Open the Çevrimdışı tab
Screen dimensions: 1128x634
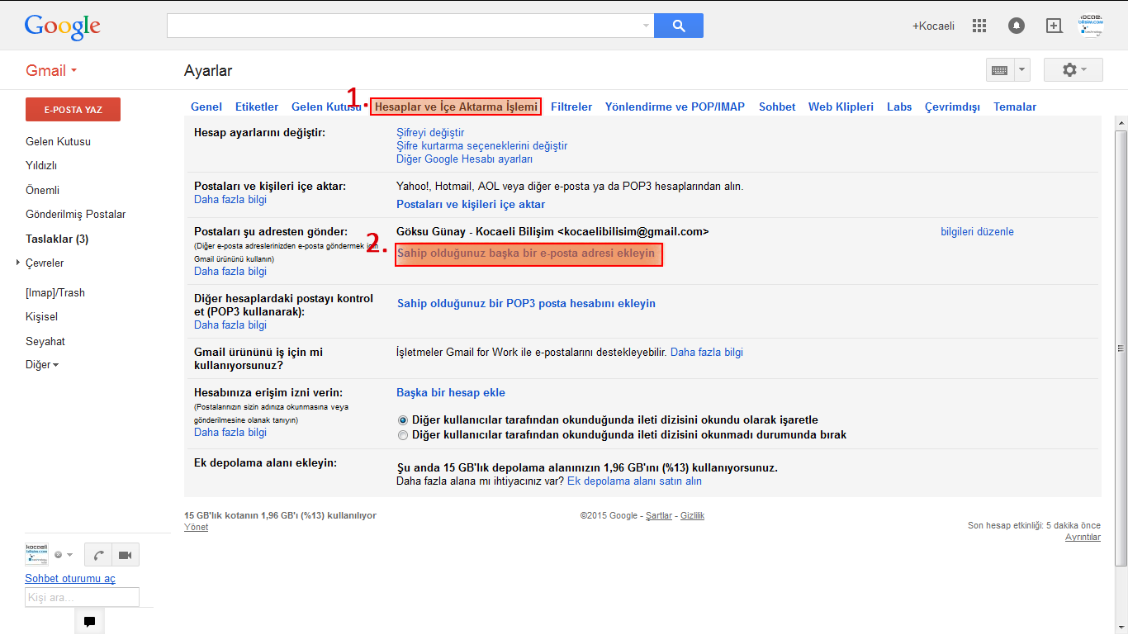[x=952, y=107]
